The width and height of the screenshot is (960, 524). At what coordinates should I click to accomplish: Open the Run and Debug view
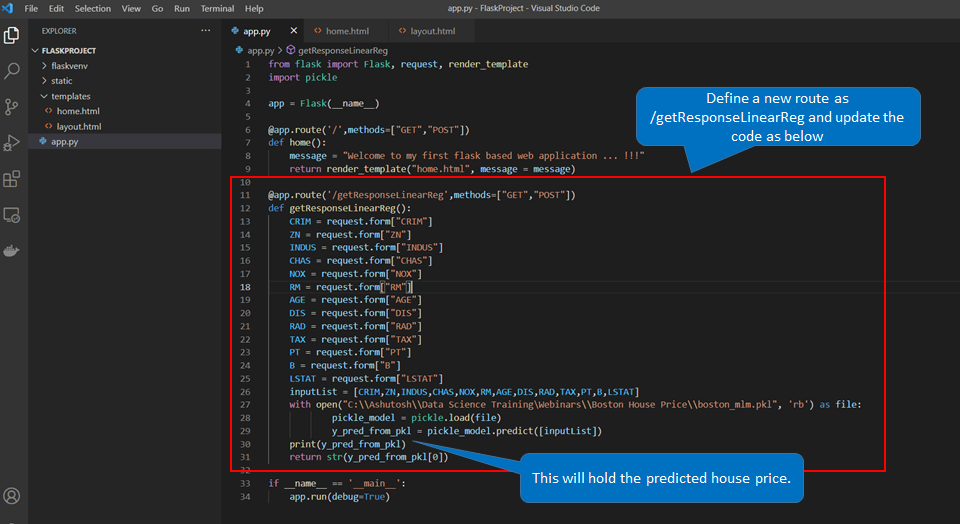[12, 142]
